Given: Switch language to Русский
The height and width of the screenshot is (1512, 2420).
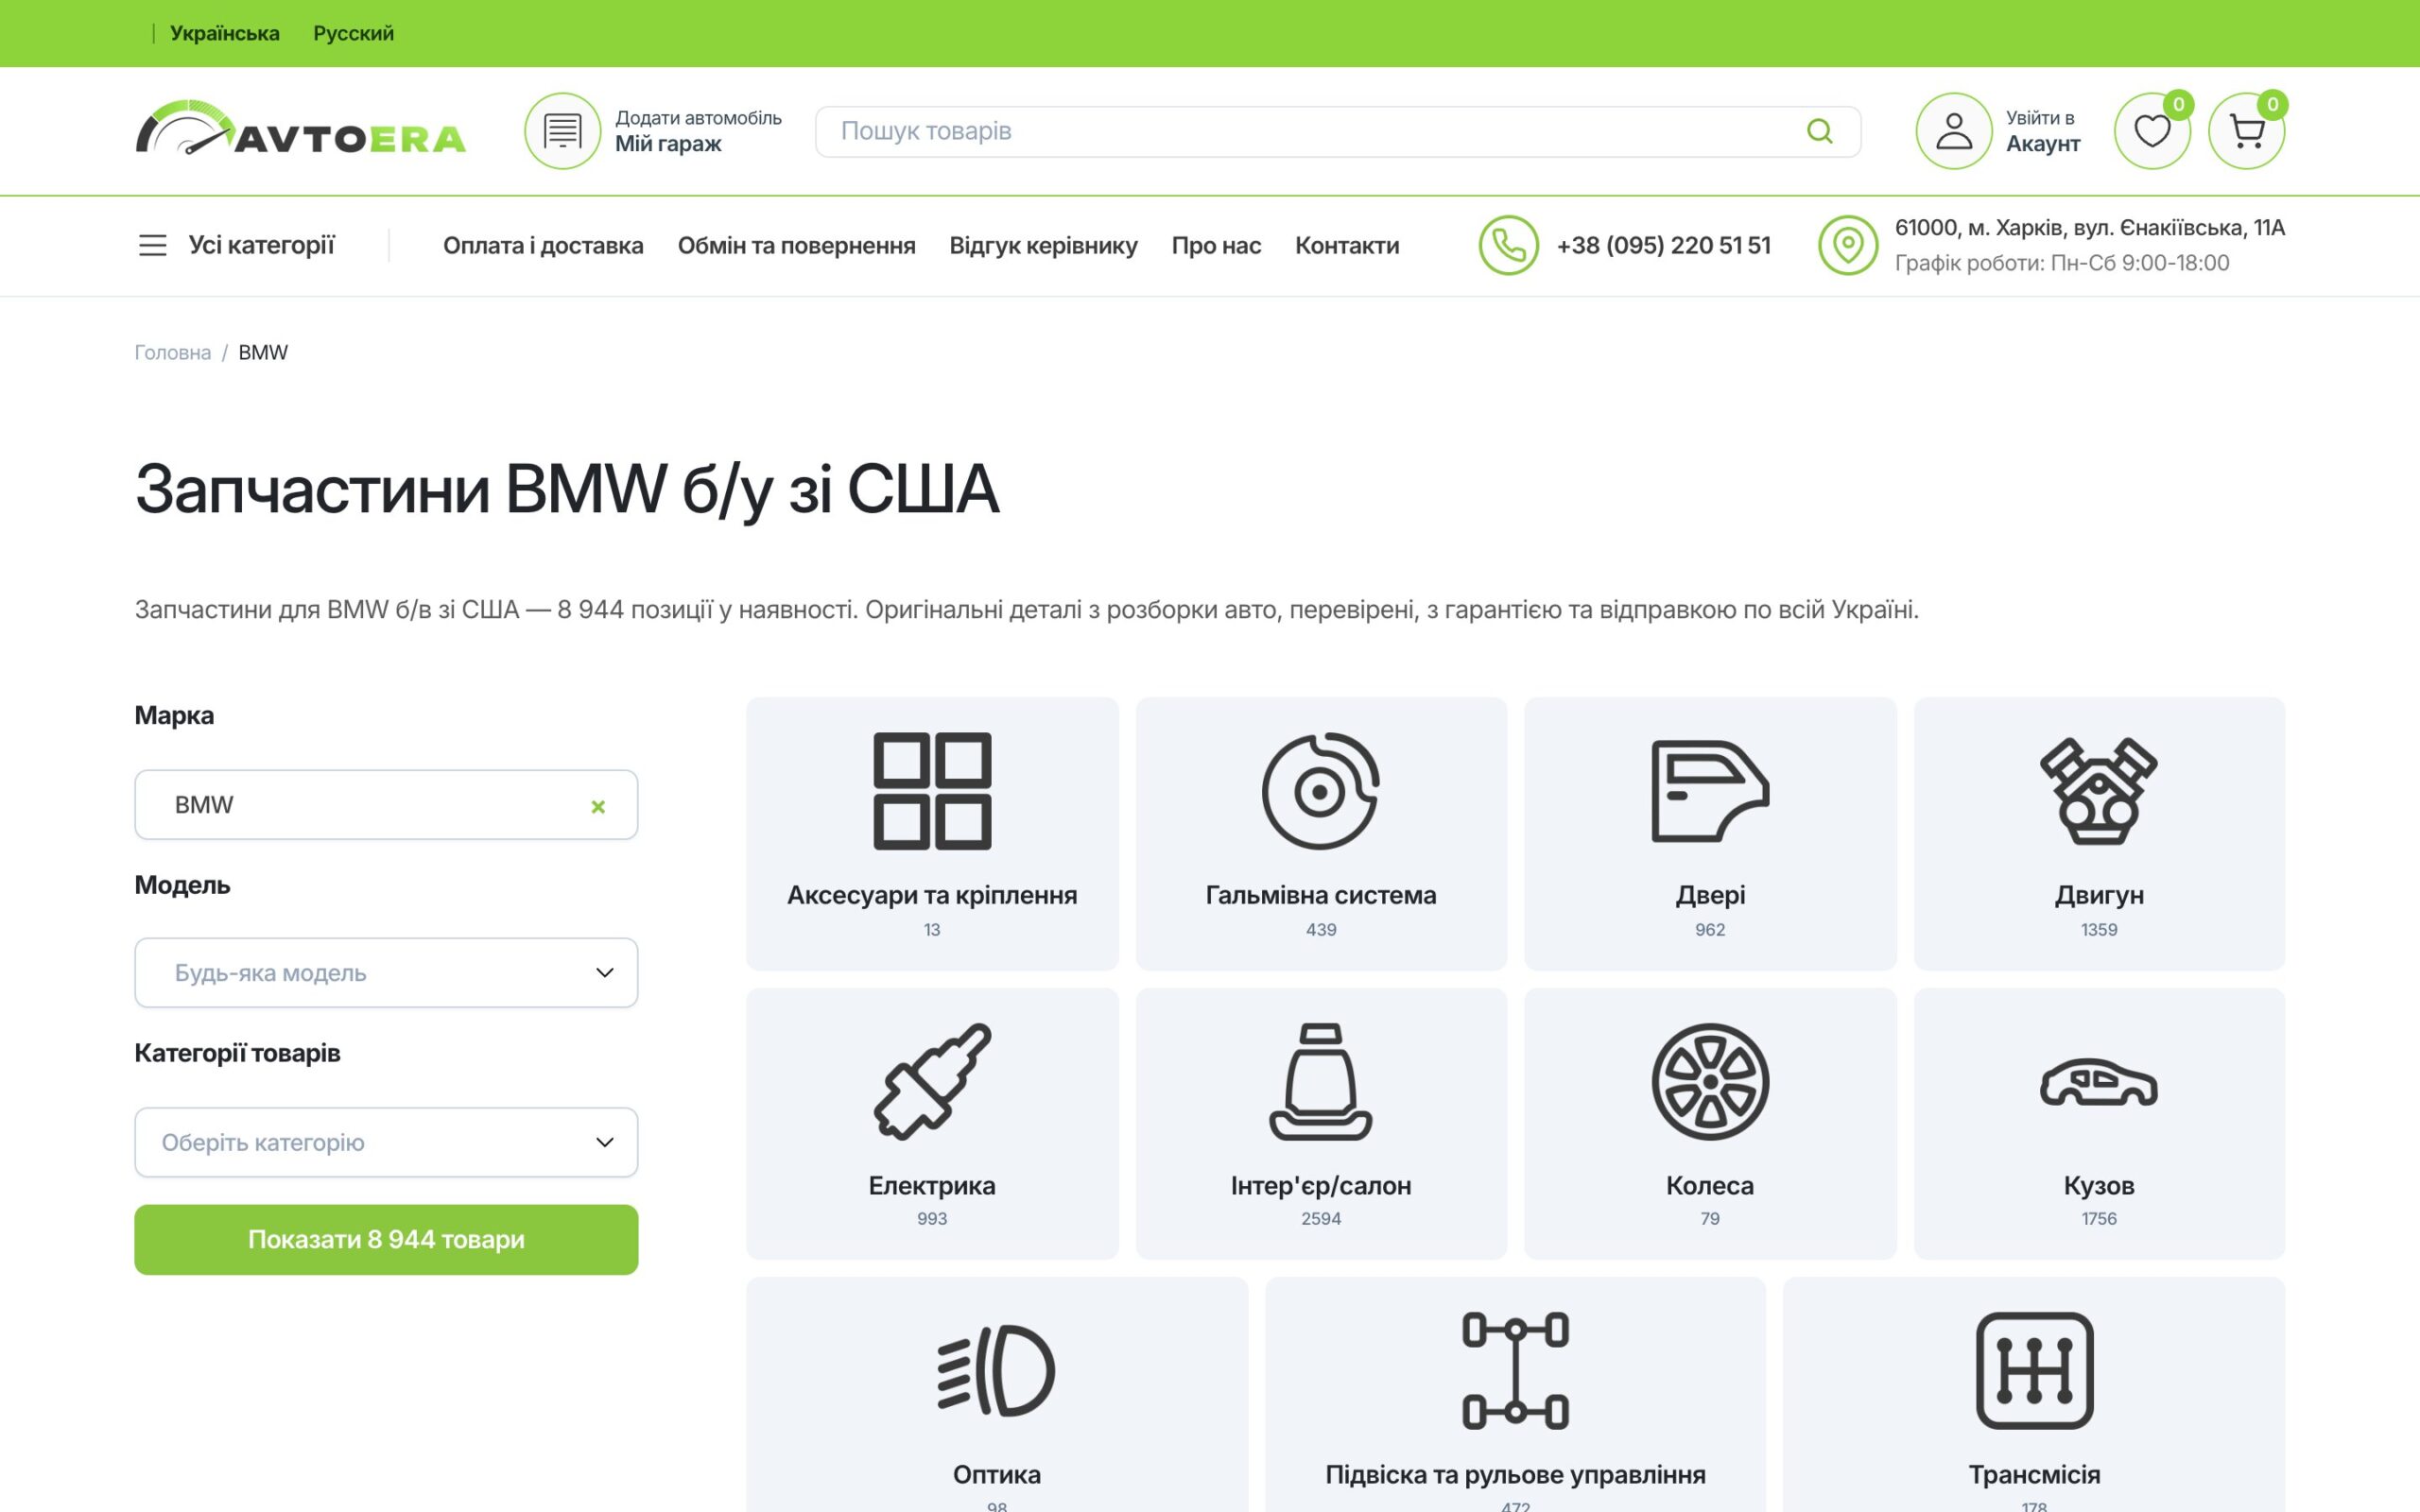Looking at the screenshot, I should 354,33.
